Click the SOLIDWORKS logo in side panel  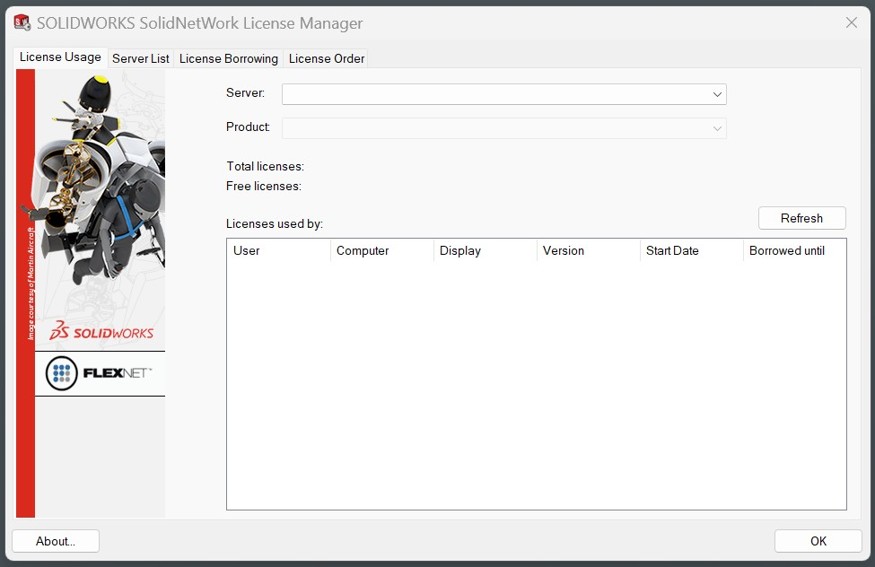click(102, 331)
